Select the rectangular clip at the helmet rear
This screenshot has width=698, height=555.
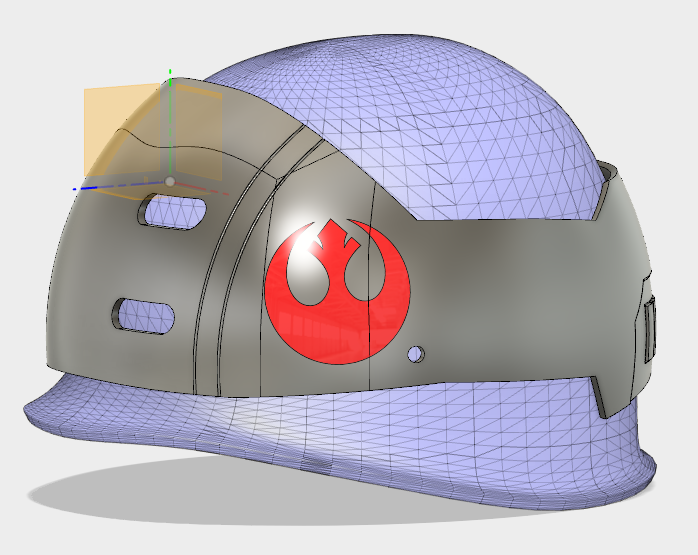[x=650, y=332]
